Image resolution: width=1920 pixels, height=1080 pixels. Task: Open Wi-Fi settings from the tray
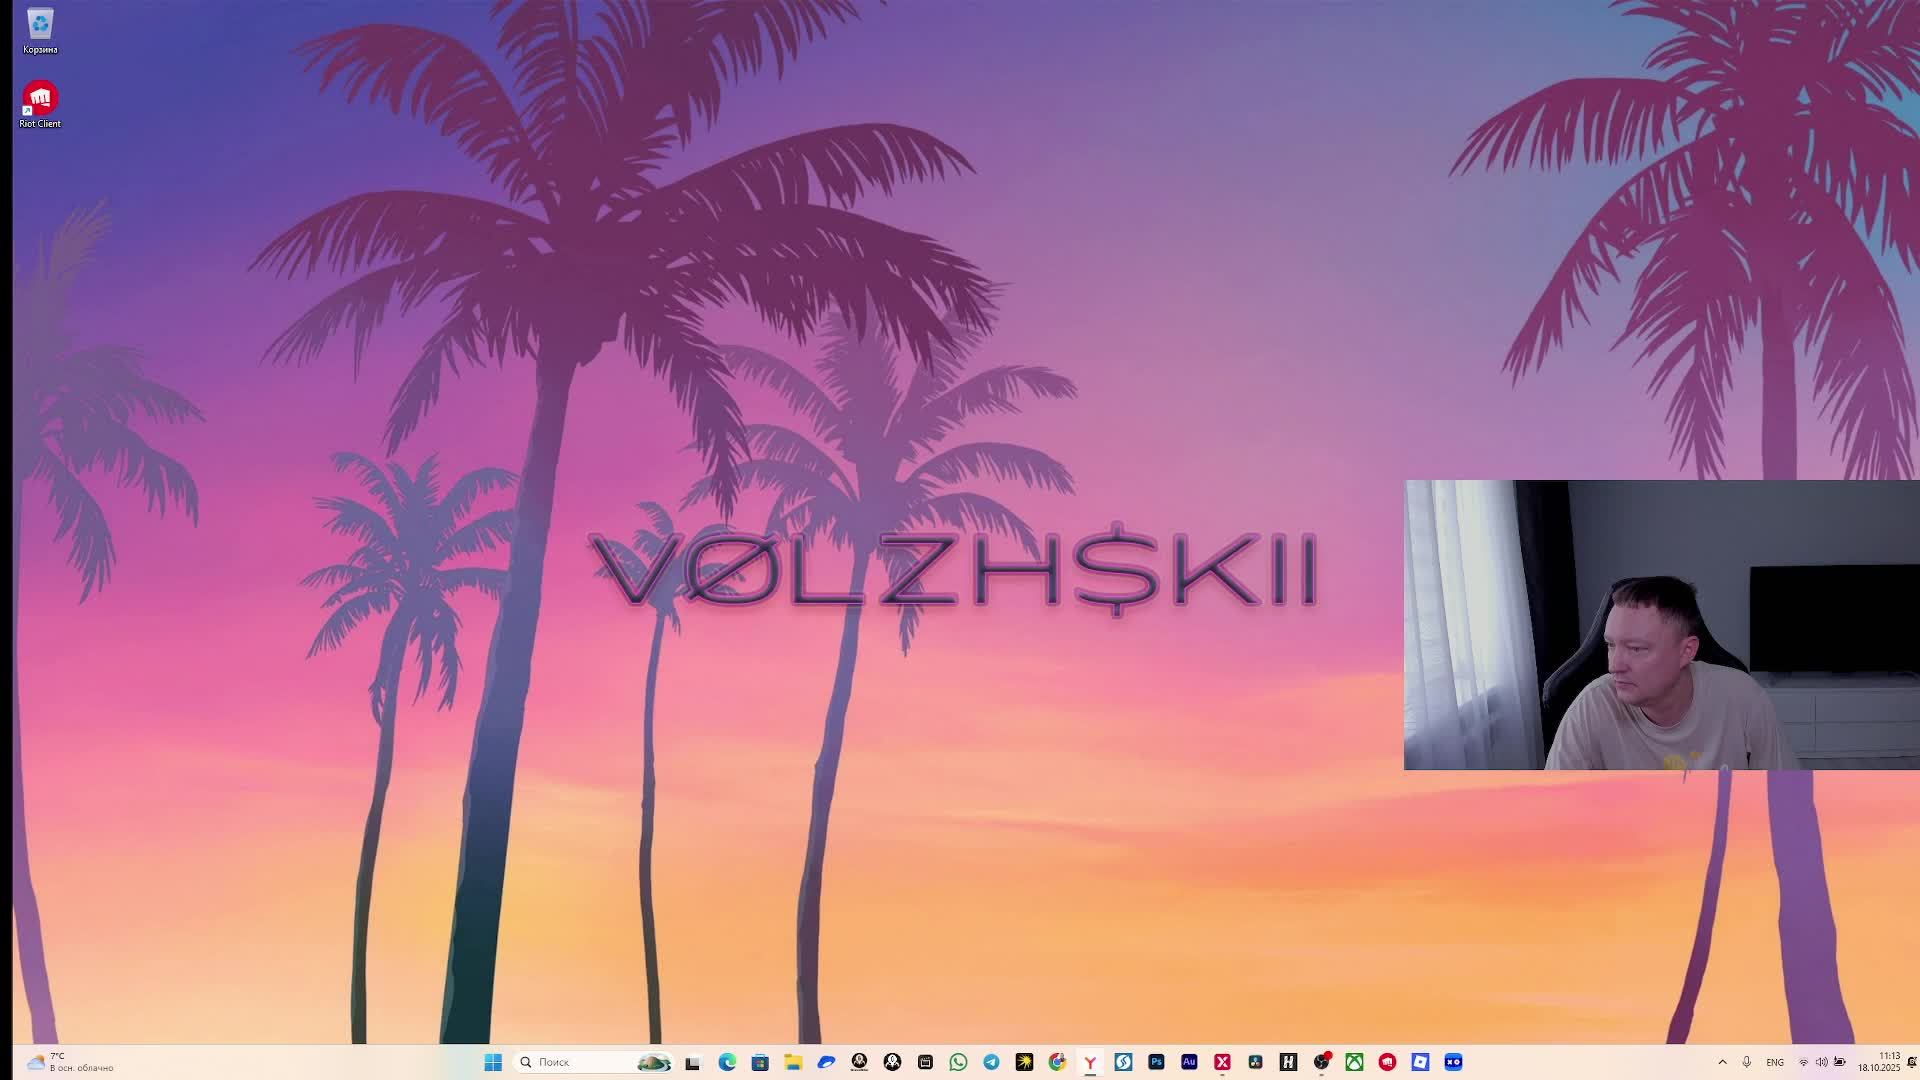[1805, 1062]
